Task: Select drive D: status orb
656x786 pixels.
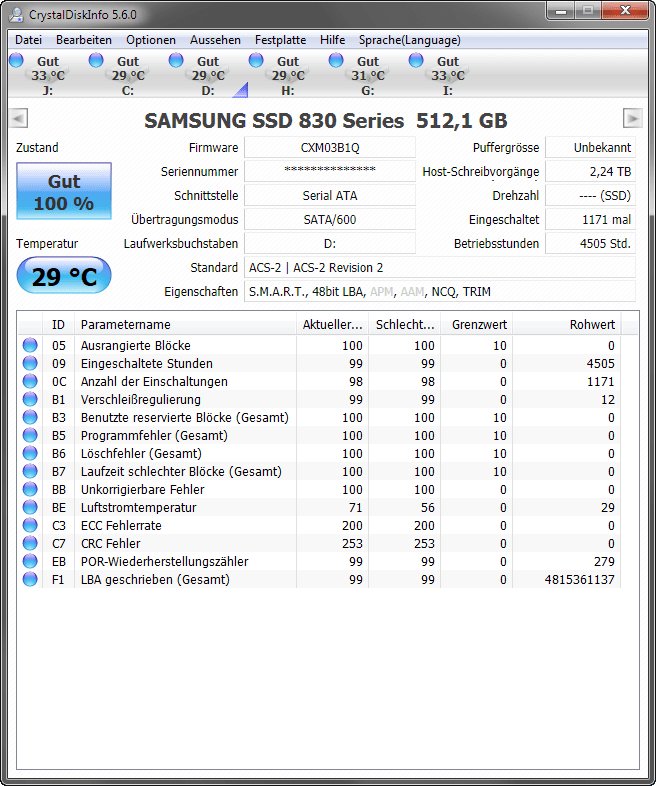Action: [x=176, y=60]
